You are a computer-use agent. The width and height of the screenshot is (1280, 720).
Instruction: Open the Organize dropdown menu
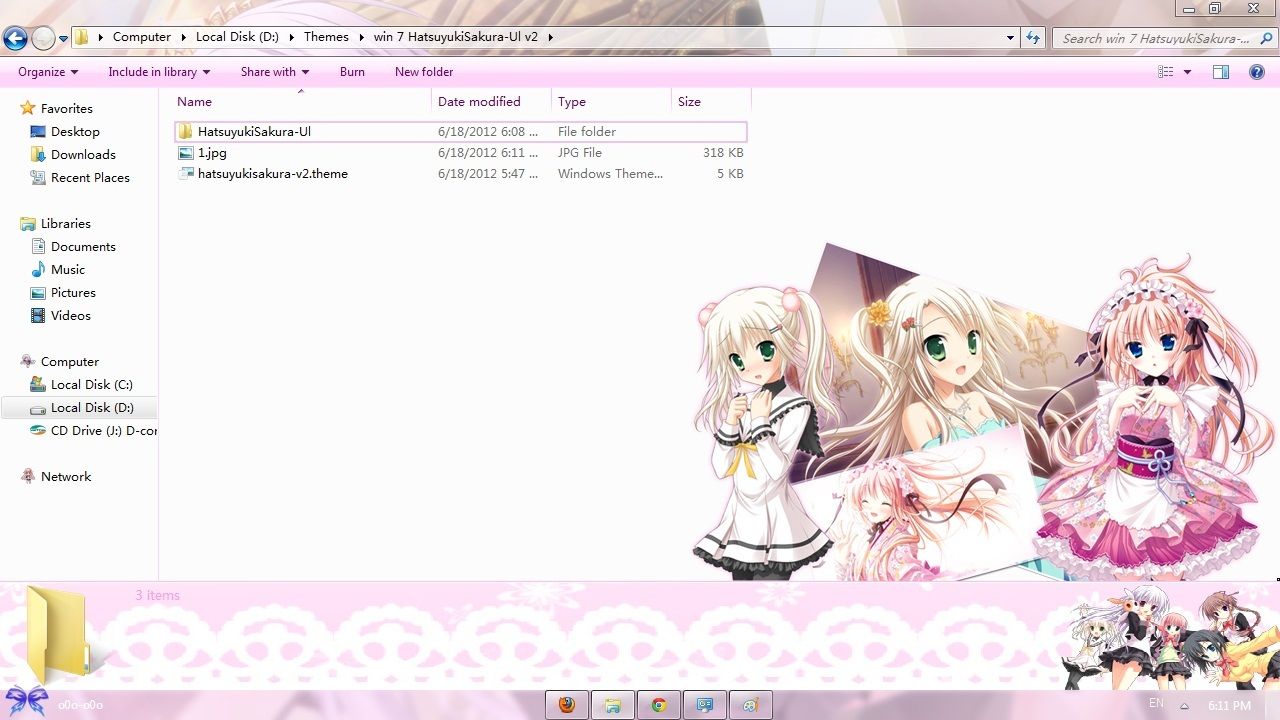tap(47, 72)
